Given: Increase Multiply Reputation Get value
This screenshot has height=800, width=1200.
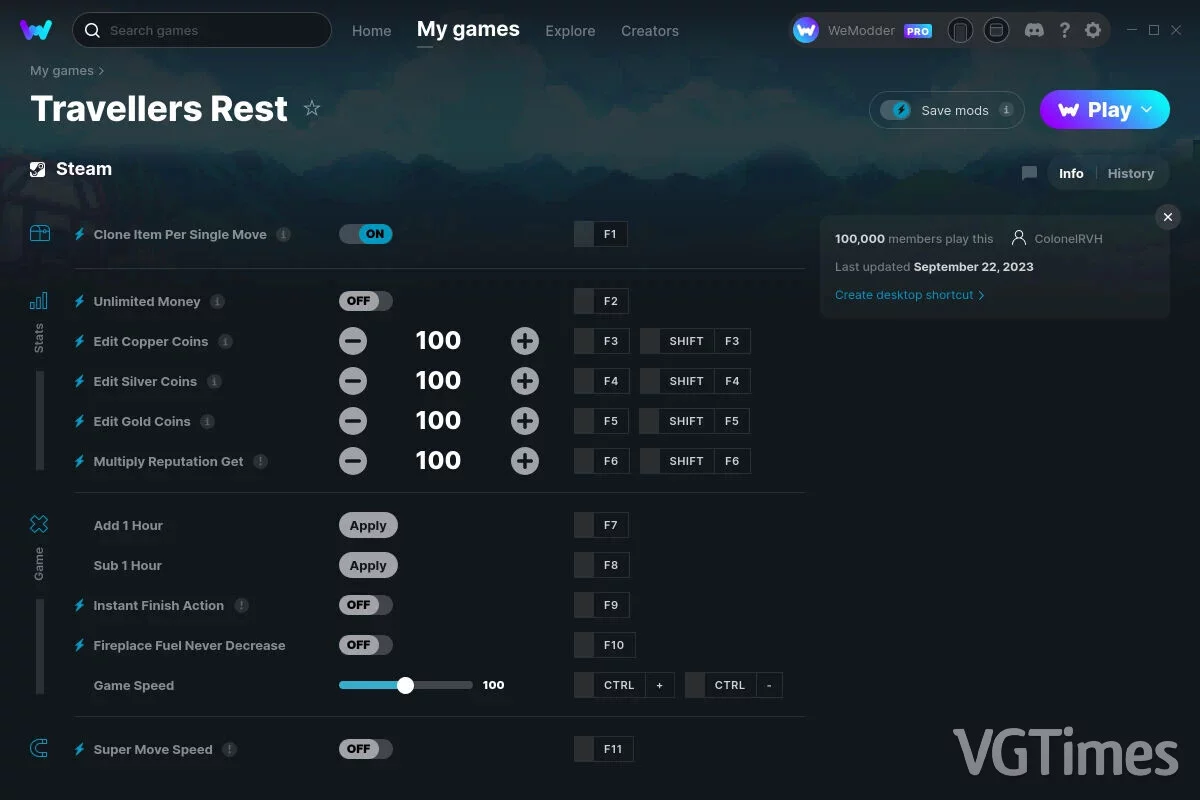Looking at the screenshot, I should [x=525, y=461].
